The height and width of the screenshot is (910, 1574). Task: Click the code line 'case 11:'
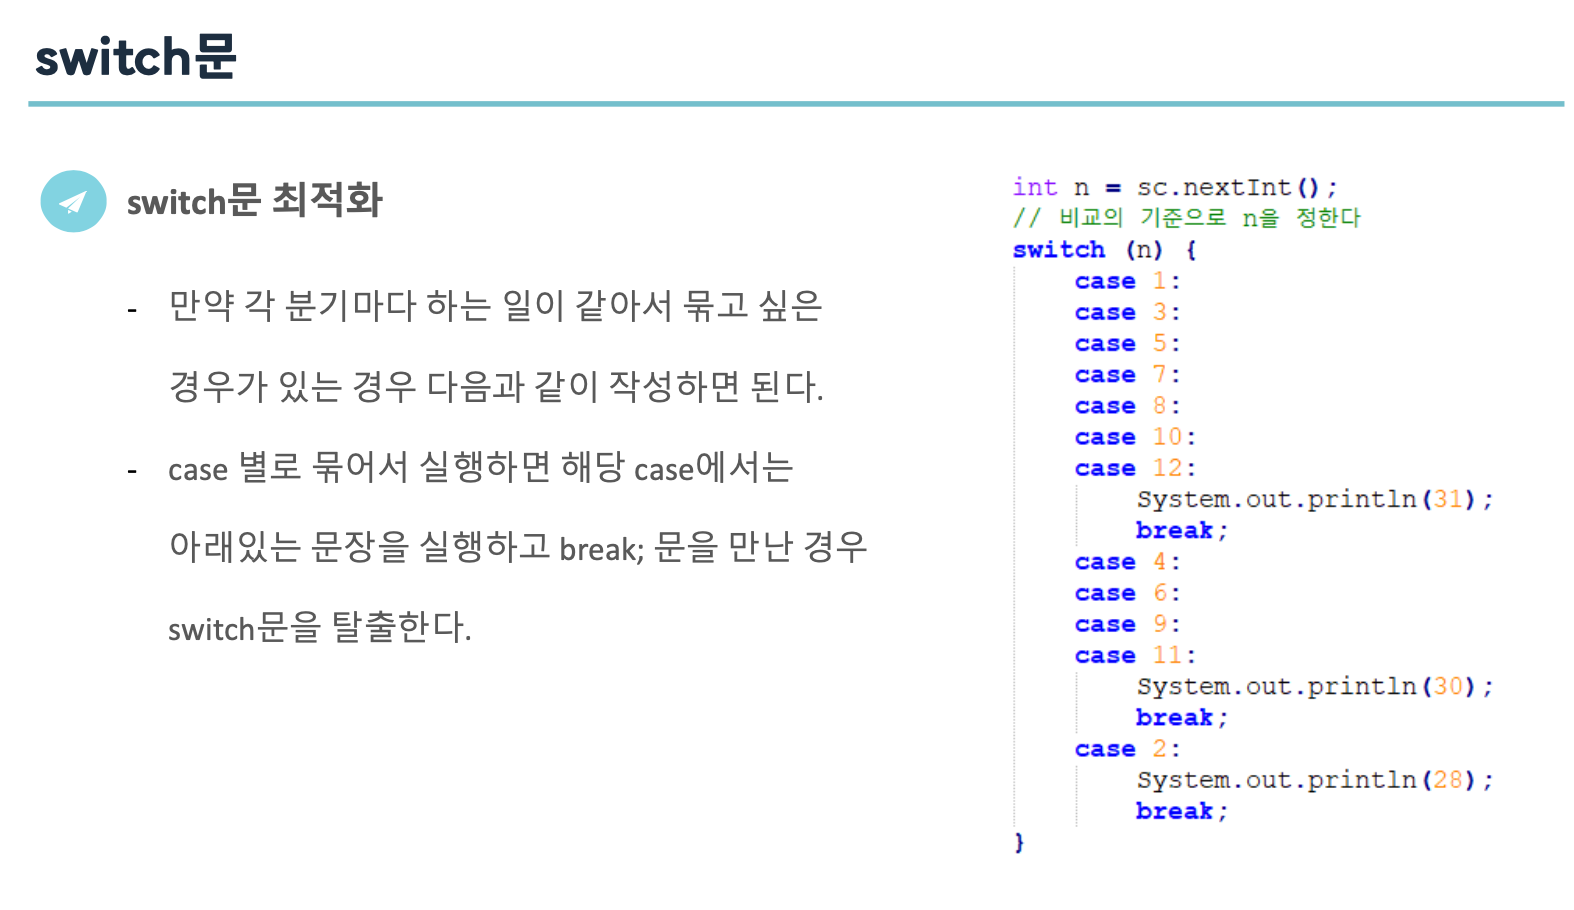tap(1135, 655)
